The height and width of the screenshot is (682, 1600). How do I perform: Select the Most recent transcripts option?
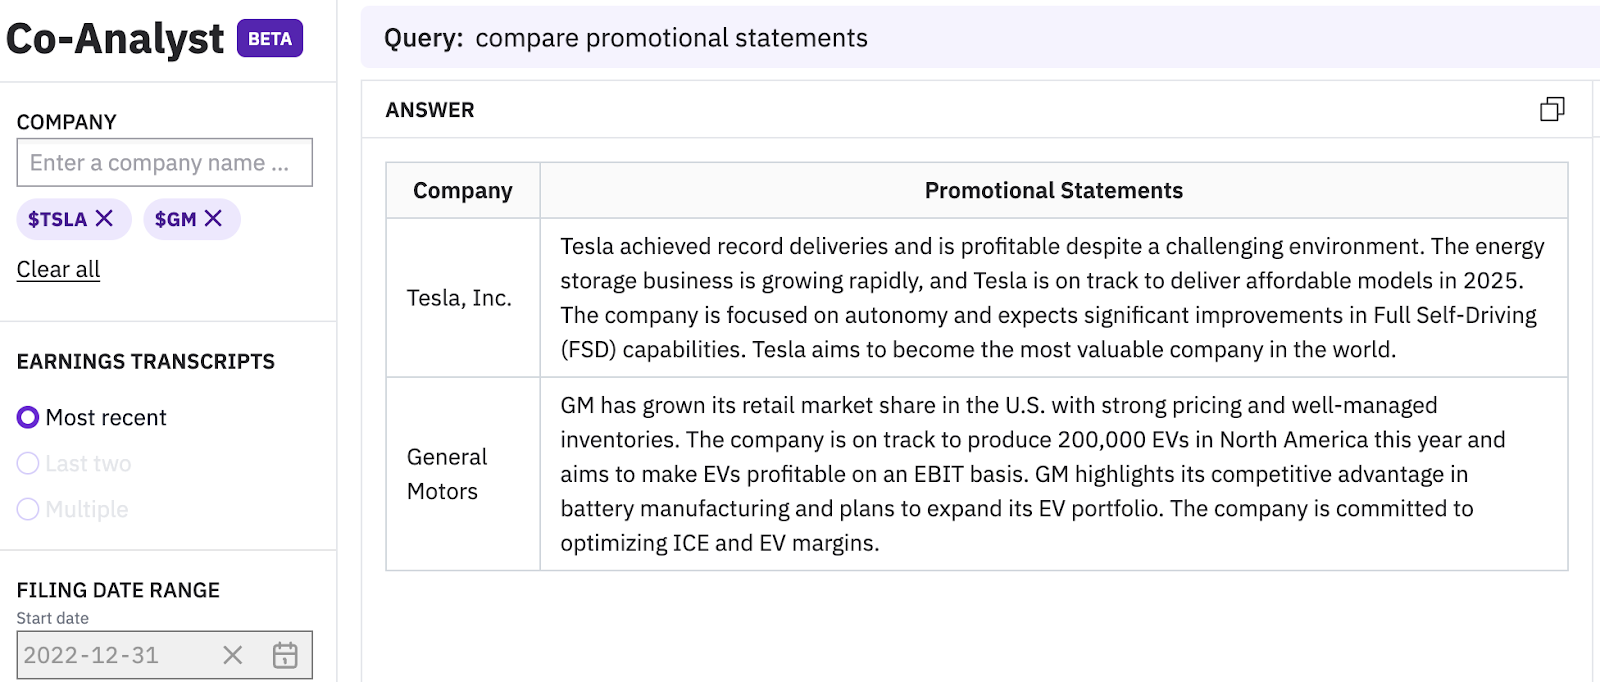[28, 417]
